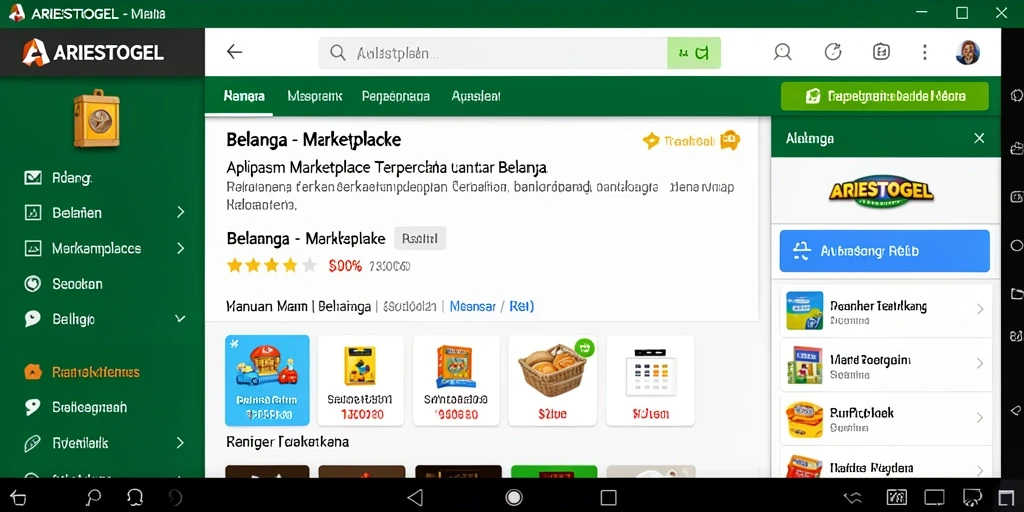Click the Arlestplaan search field
This screenshot has height=512, width=1024.
[493, 53]
